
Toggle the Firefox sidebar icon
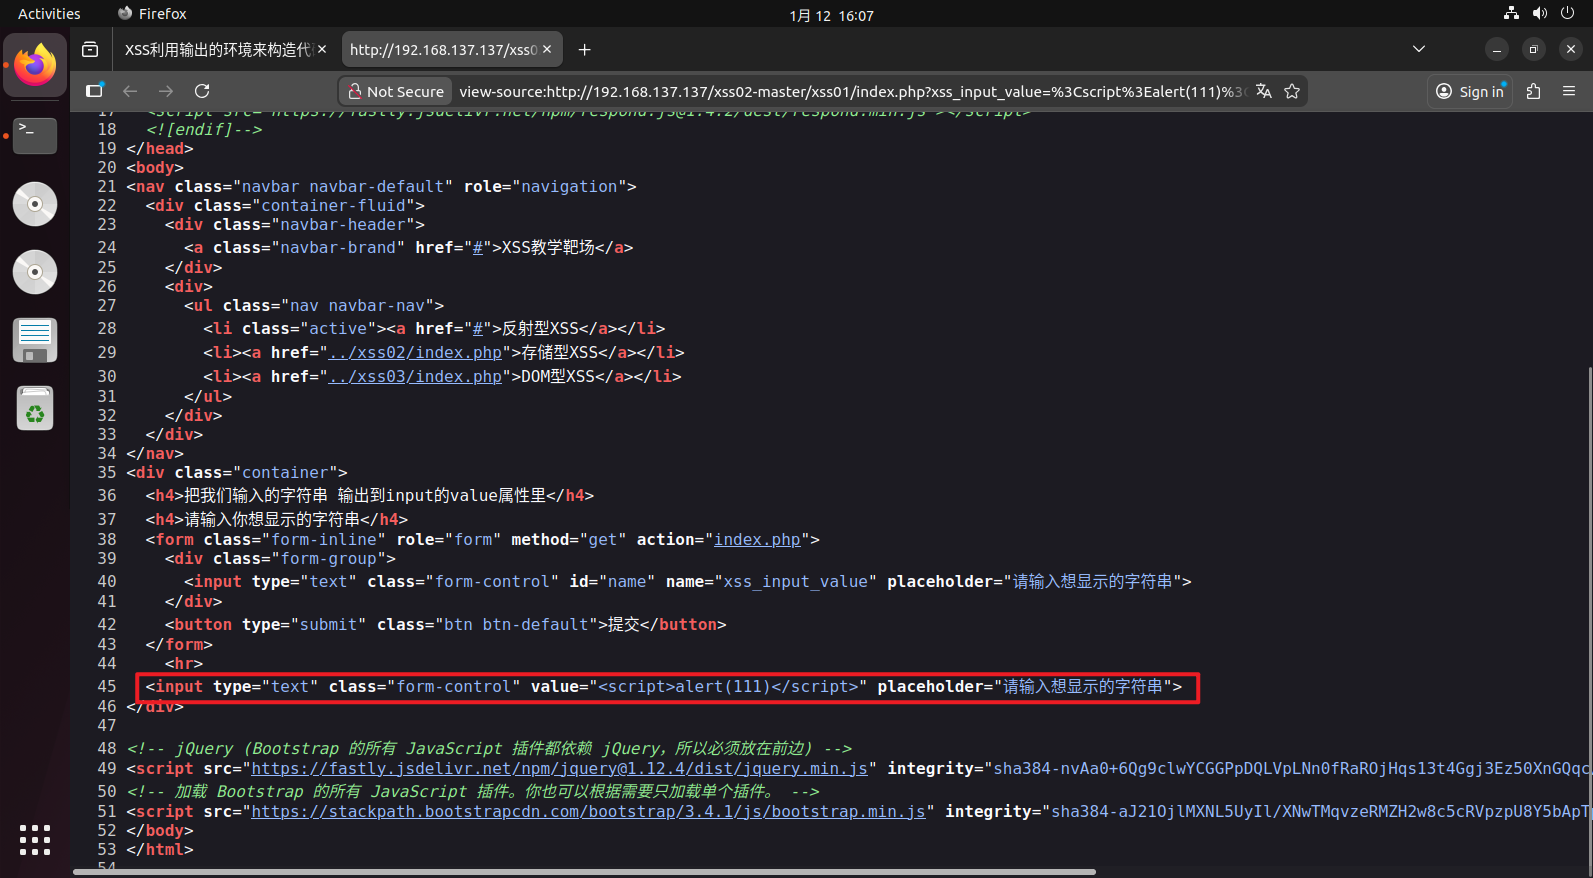pos(94,91)
